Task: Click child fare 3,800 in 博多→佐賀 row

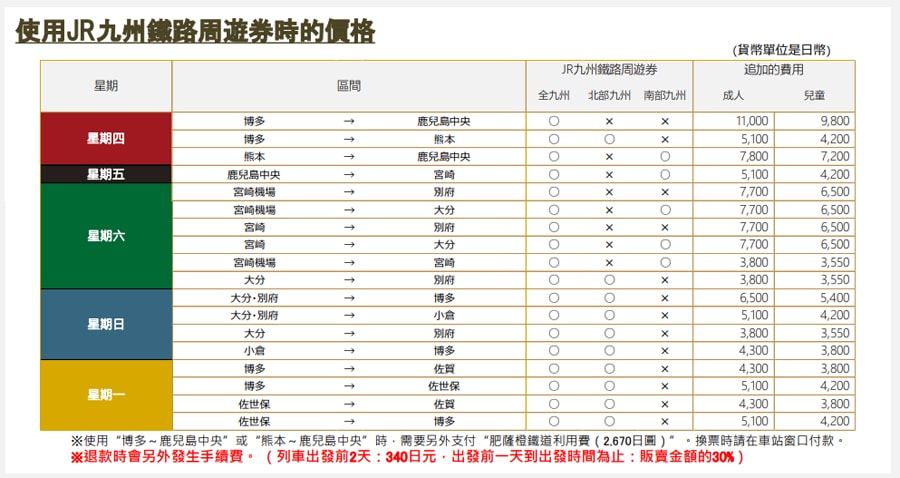Action: pyautogui.click(x=835, y=368)
